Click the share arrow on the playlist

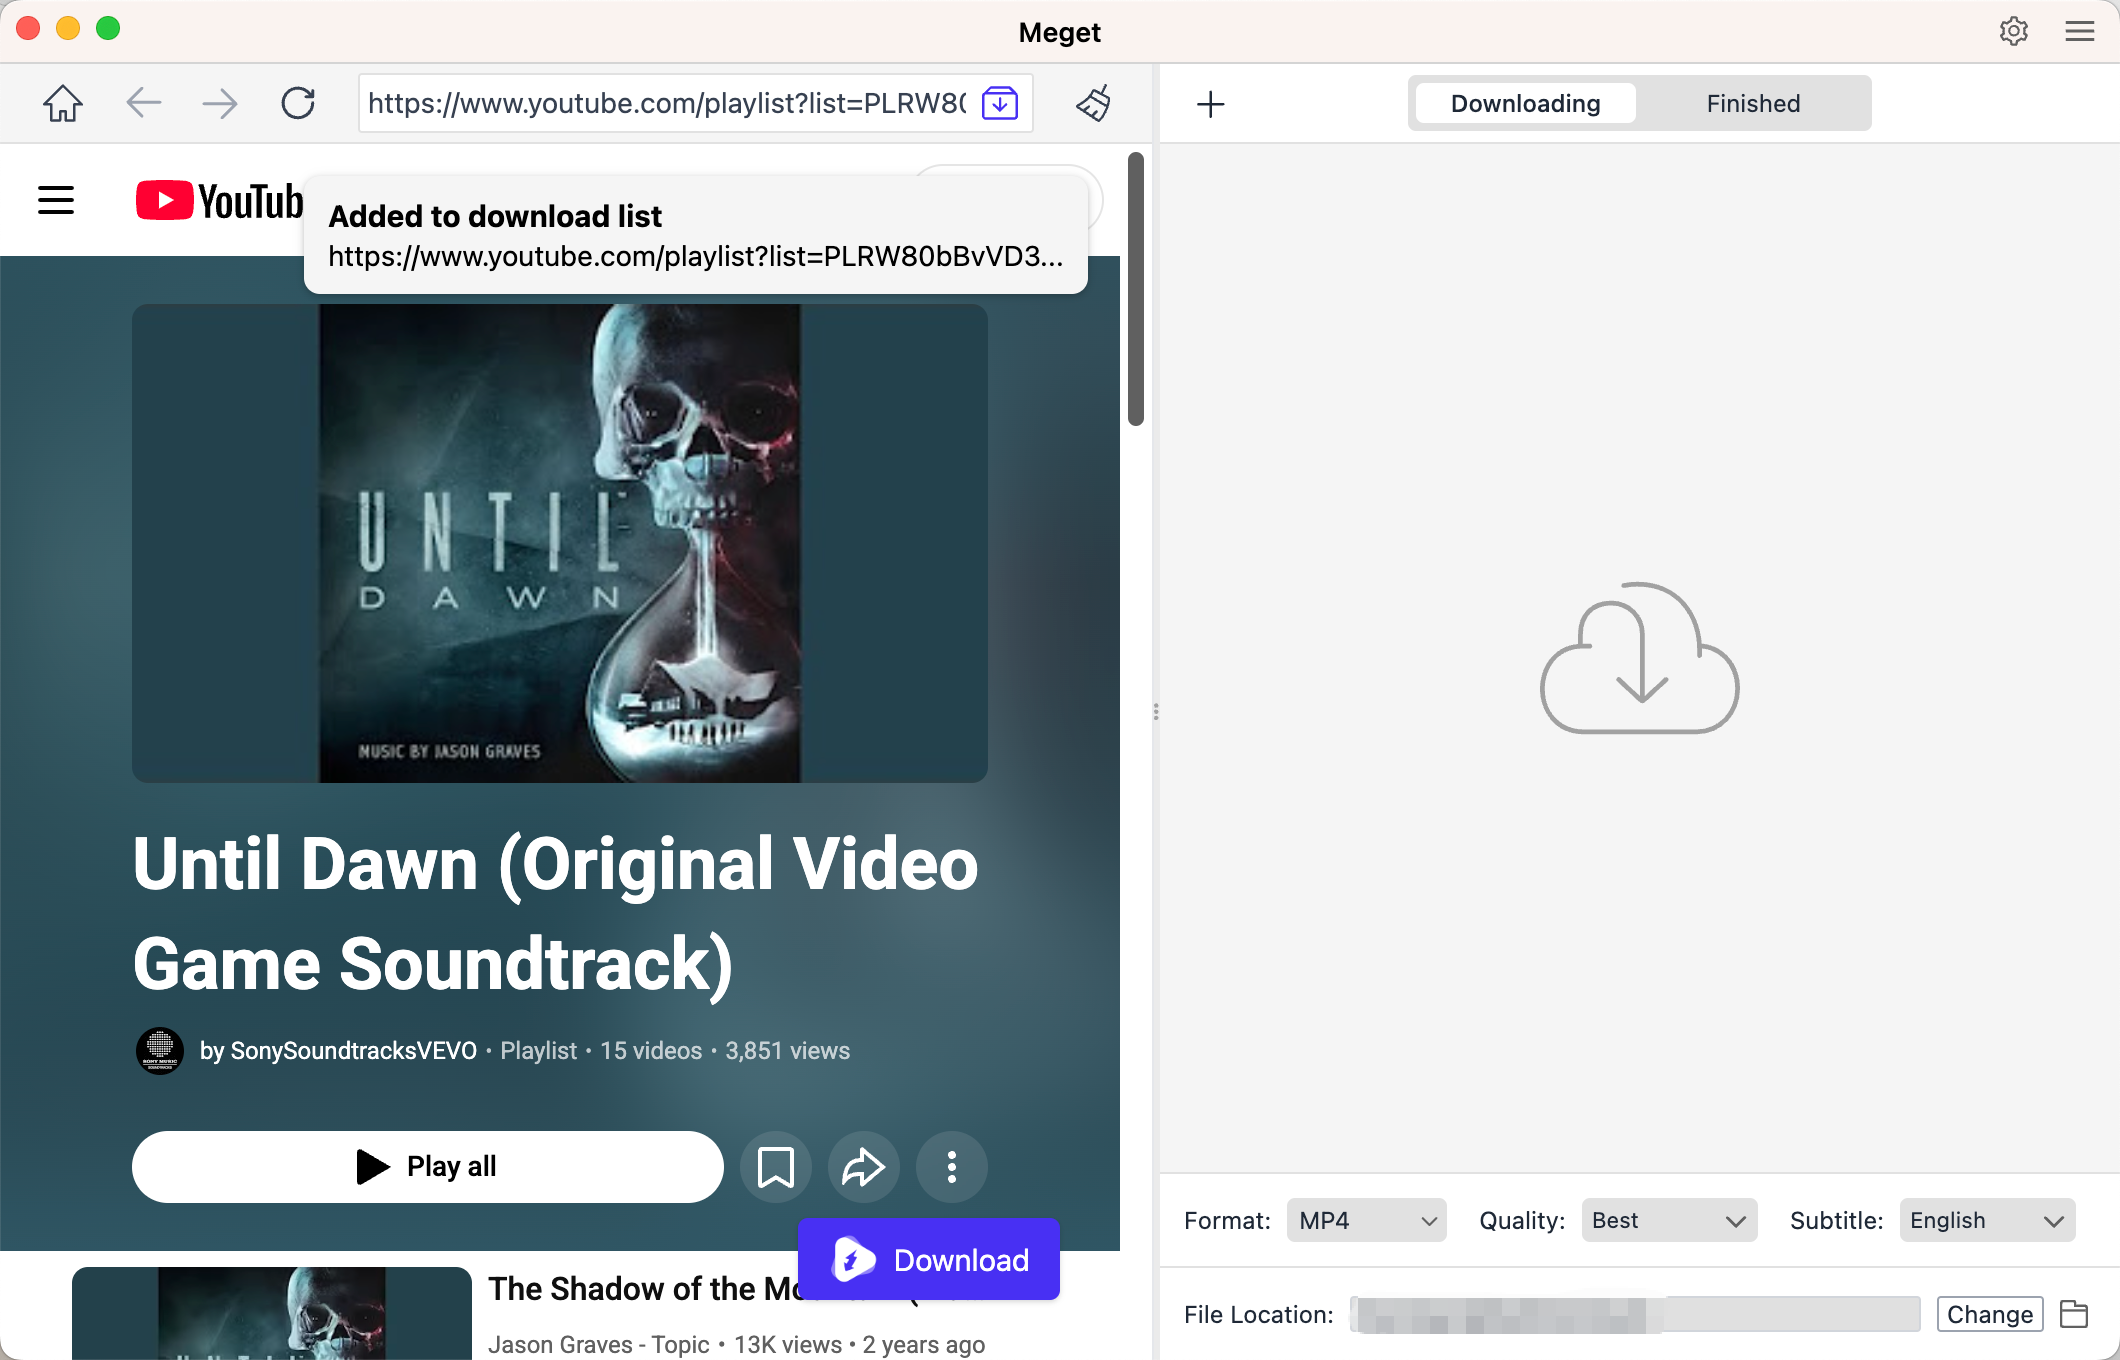point(863,1166)
